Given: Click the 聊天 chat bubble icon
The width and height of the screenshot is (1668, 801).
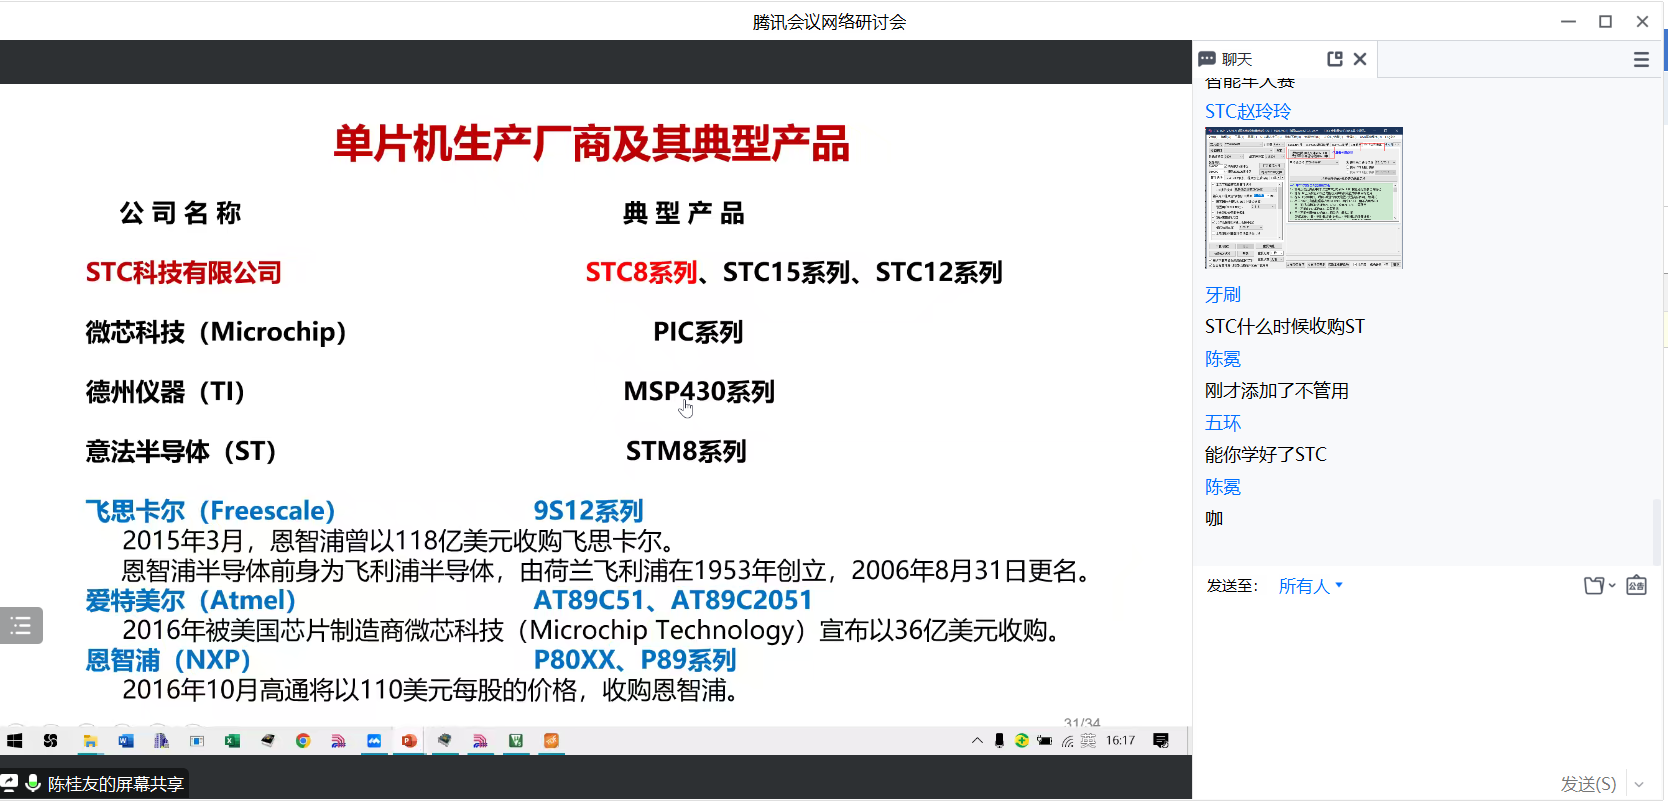Looking at the screenshot, I should tap(1207, 59).
